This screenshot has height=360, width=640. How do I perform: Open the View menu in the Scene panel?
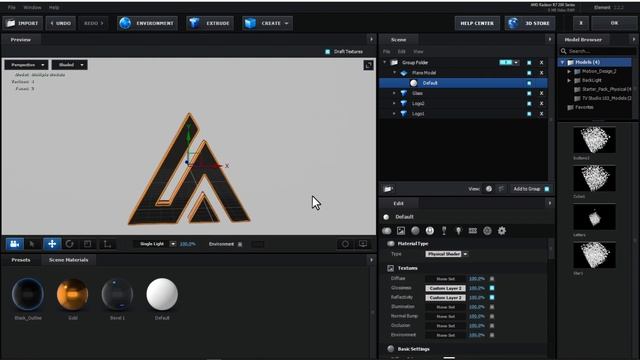point(418,52)
